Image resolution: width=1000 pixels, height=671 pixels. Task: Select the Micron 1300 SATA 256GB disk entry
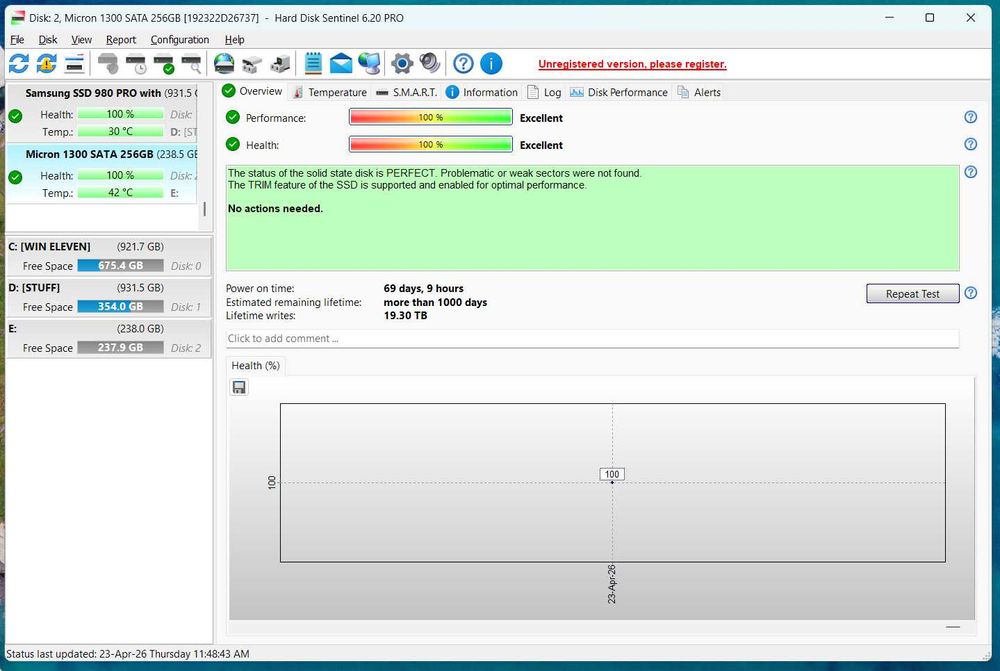point(102,174)
